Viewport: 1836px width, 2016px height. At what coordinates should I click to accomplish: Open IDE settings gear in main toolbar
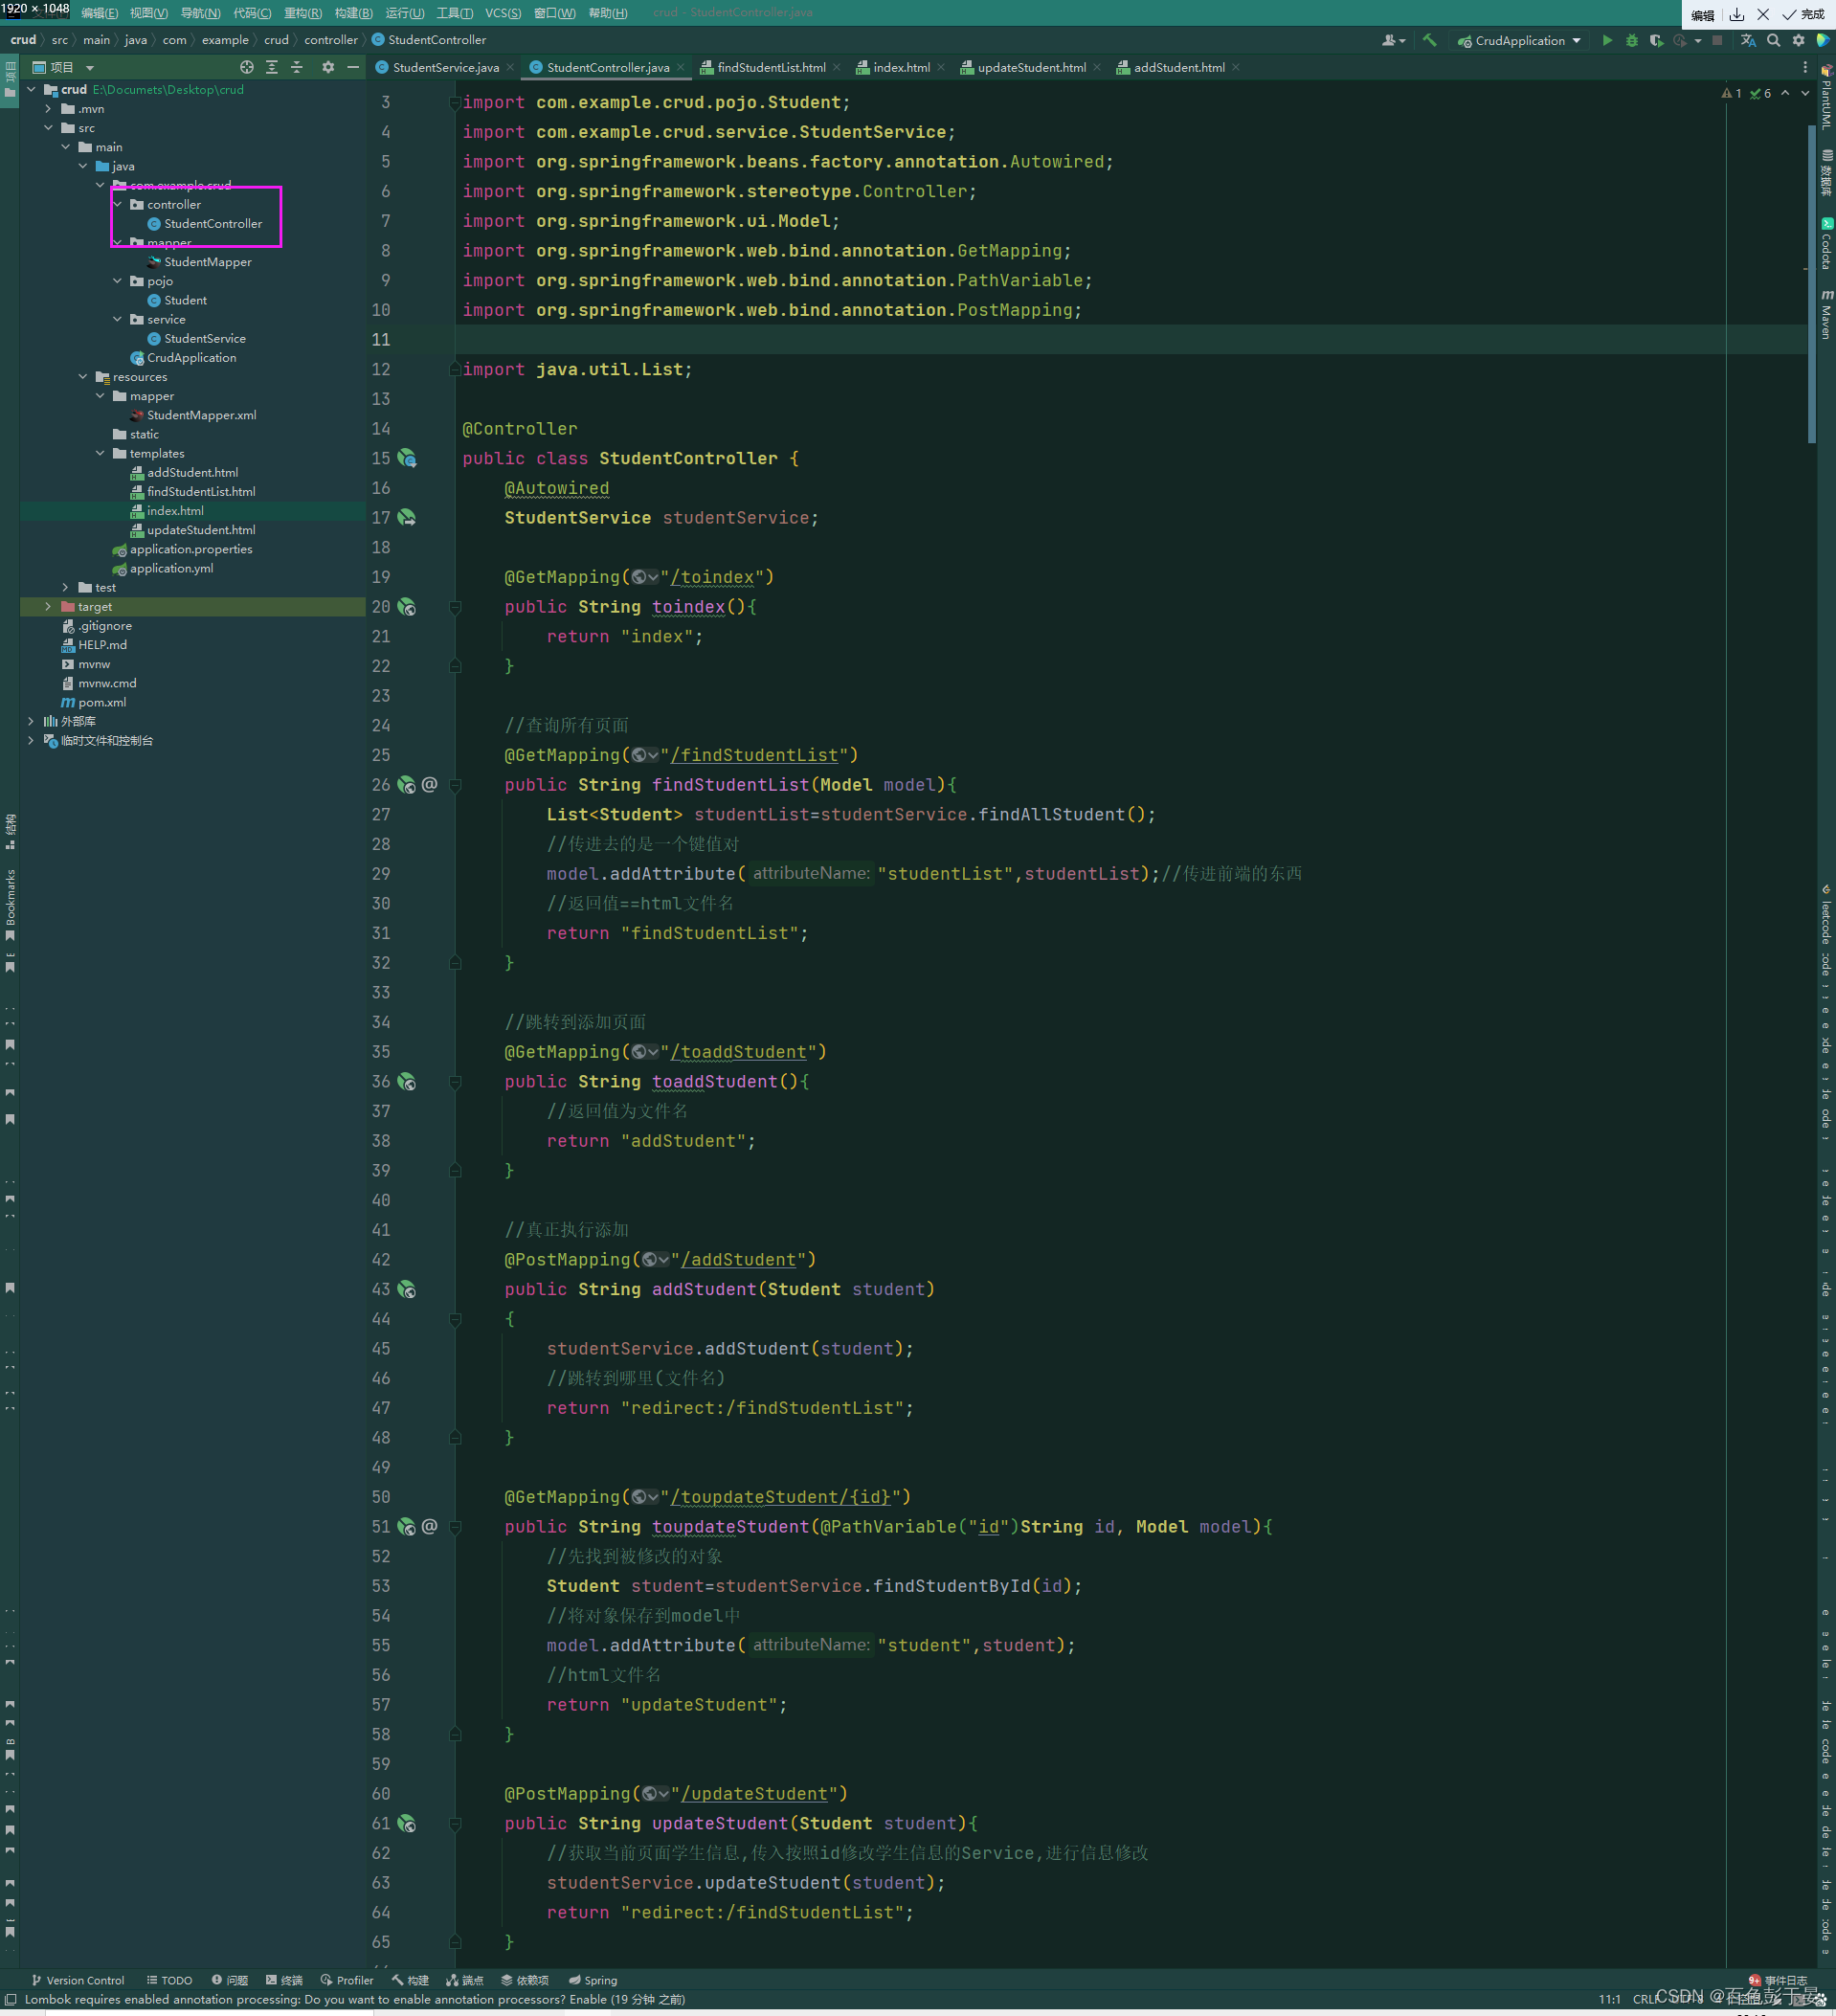[1798, 40]
